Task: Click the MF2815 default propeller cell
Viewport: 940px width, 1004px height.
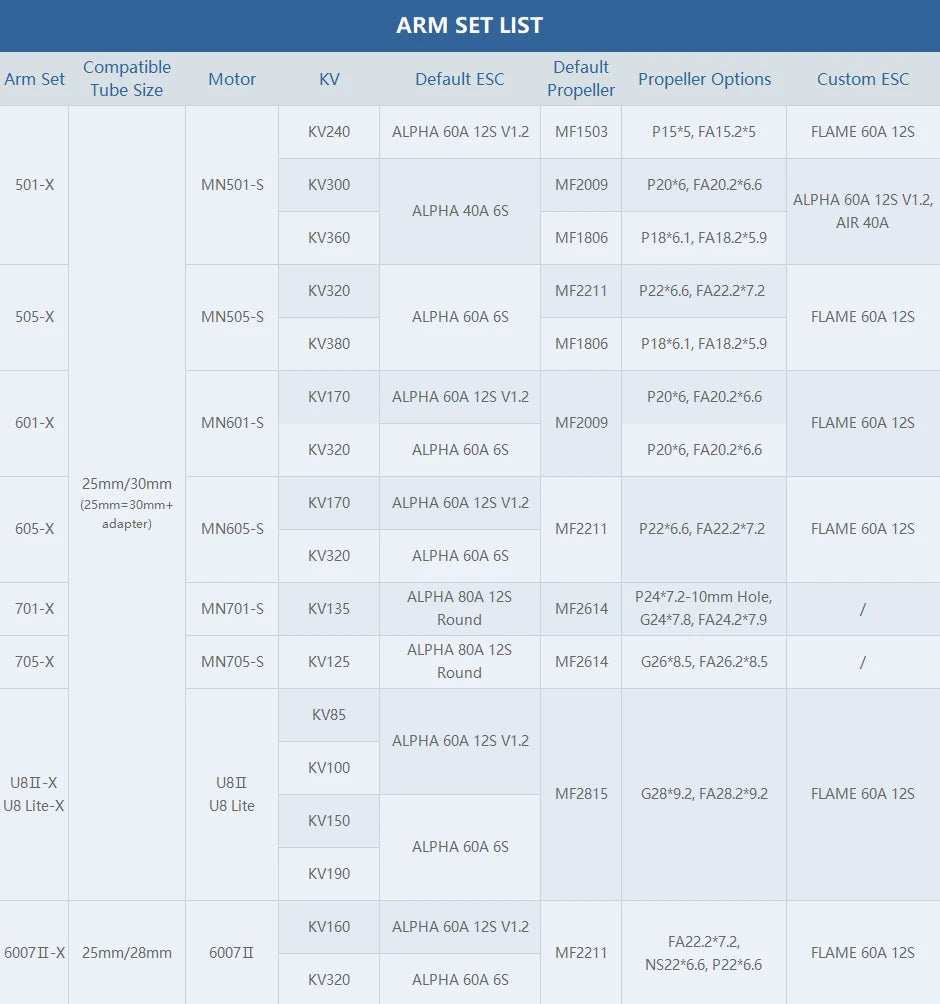Action: [x=581, y=794]
